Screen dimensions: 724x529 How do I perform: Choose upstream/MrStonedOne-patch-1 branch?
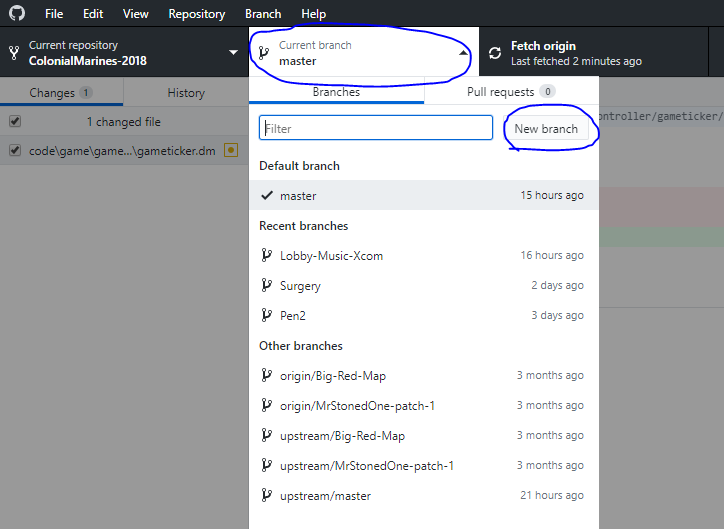[x=423, y=465]
